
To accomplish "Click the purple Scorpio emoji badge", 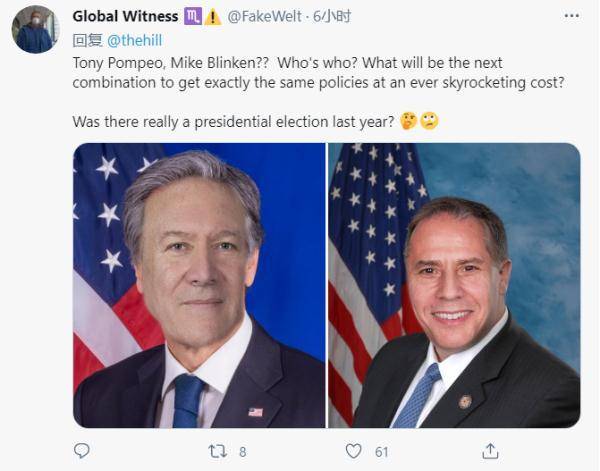I will (195, 17).
